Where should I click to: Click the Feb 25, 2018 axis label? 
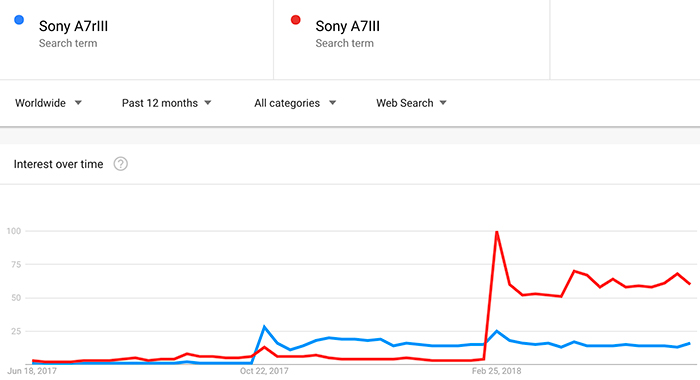(x=496, y=371)
